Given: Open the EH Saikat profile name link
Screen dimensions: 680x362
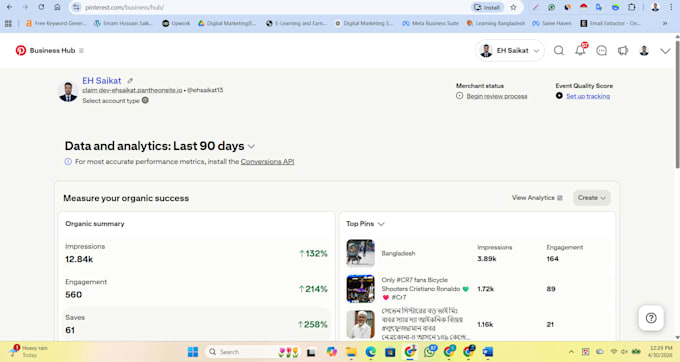Looking at the screenshot, I should coord(102,81).
